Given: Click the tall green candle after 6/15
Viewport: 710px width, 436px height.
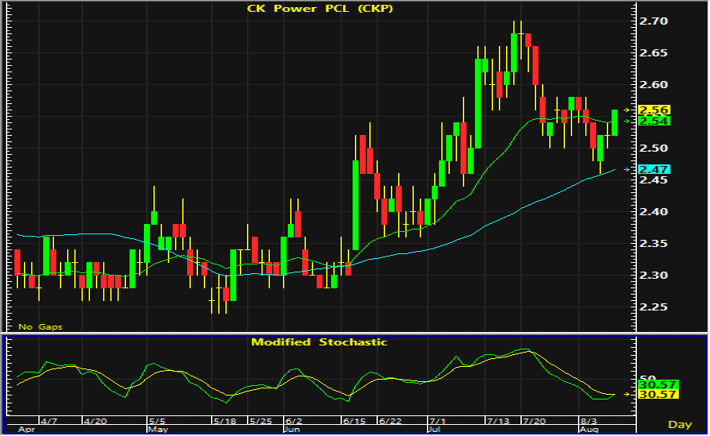Looking at the screenshot, I should [355, 205].
